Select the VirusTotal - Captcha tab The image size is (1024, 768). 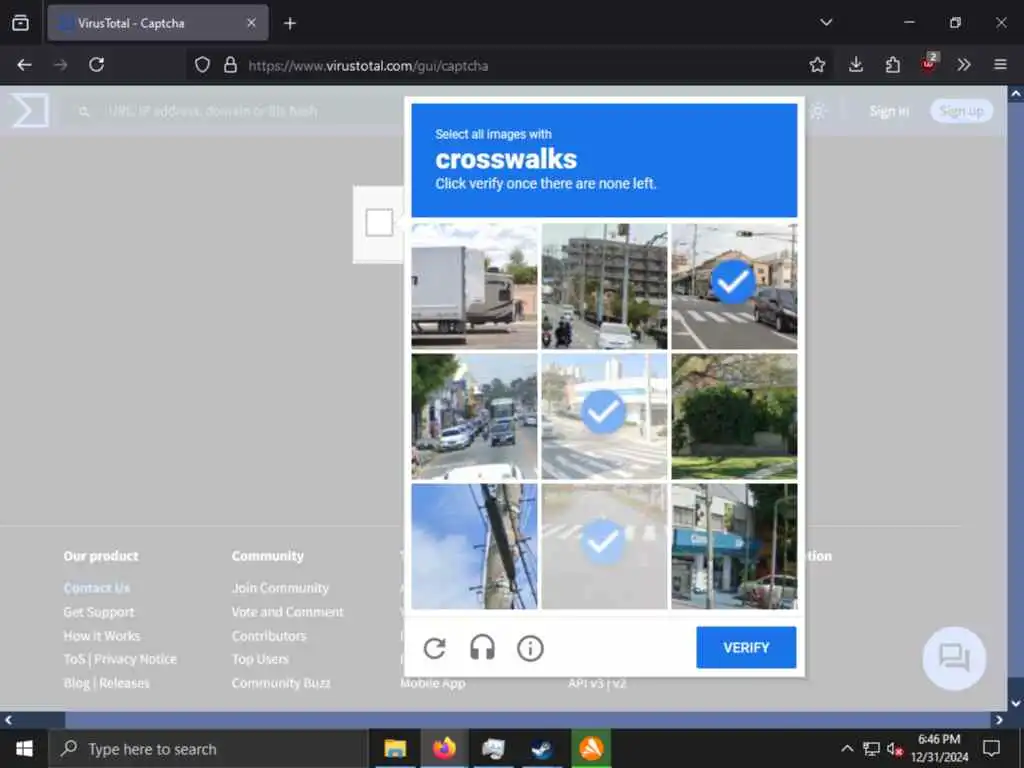tap(157, 23)
